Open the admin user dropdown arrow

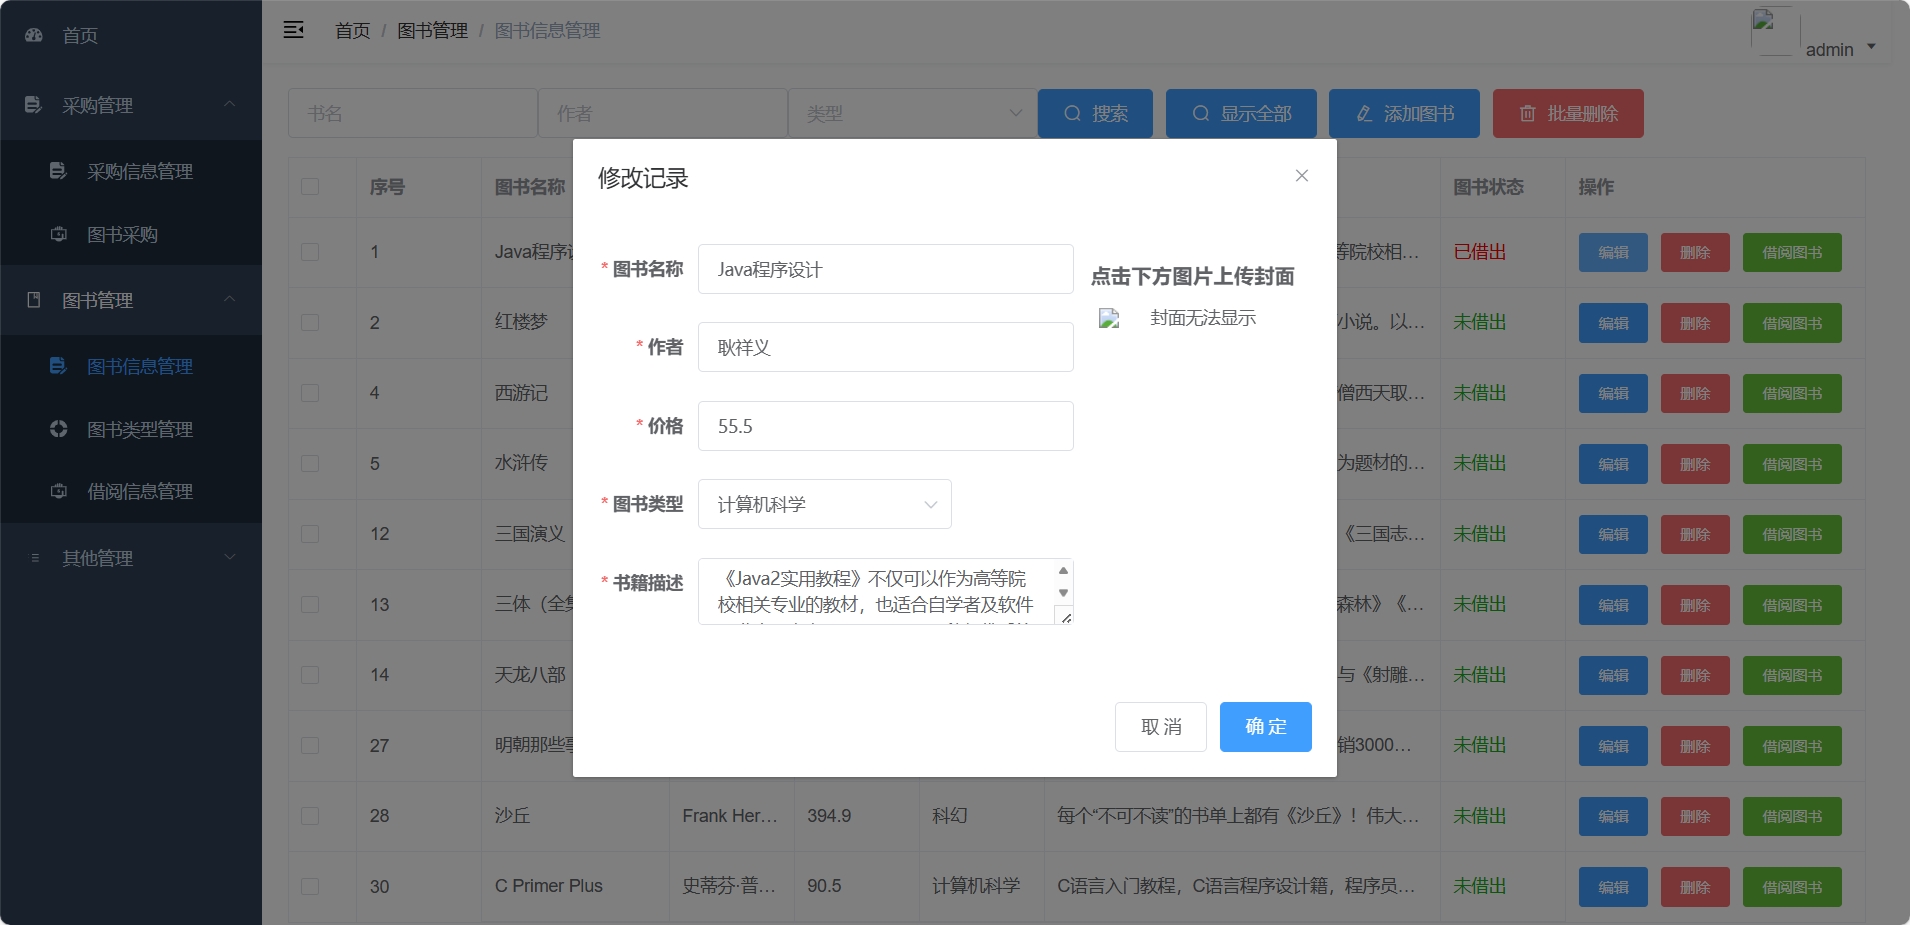(1871, 47)
